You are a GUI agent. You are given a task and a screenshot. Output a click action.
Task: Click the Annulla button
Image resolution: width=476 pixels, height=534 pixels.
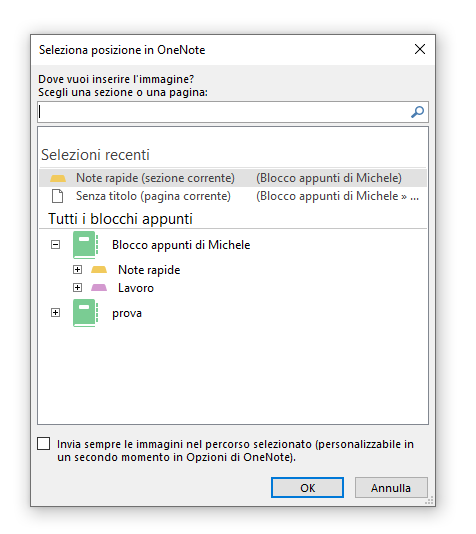point(391,488)
